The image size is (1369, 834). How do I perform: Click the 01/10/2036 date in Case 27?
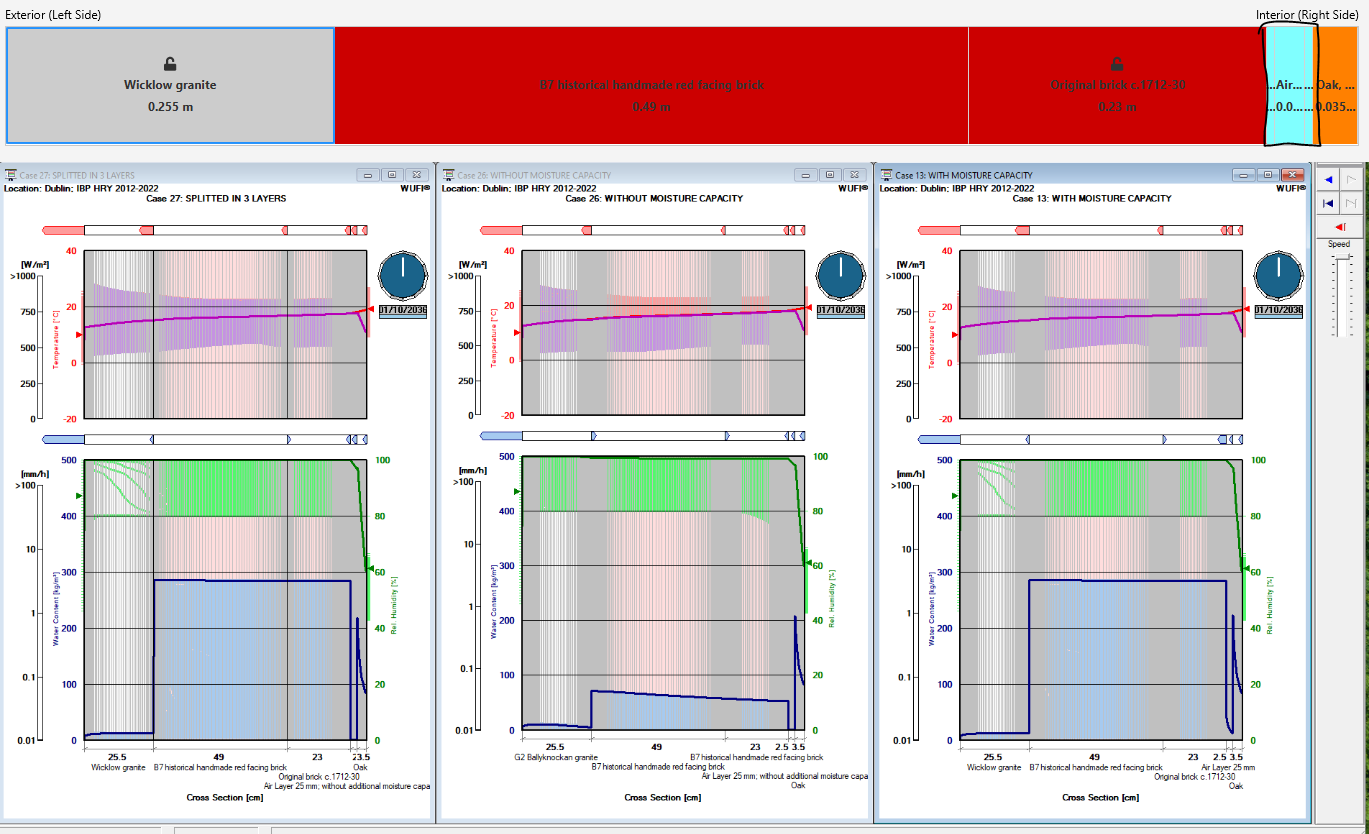[x=403, y=310]
